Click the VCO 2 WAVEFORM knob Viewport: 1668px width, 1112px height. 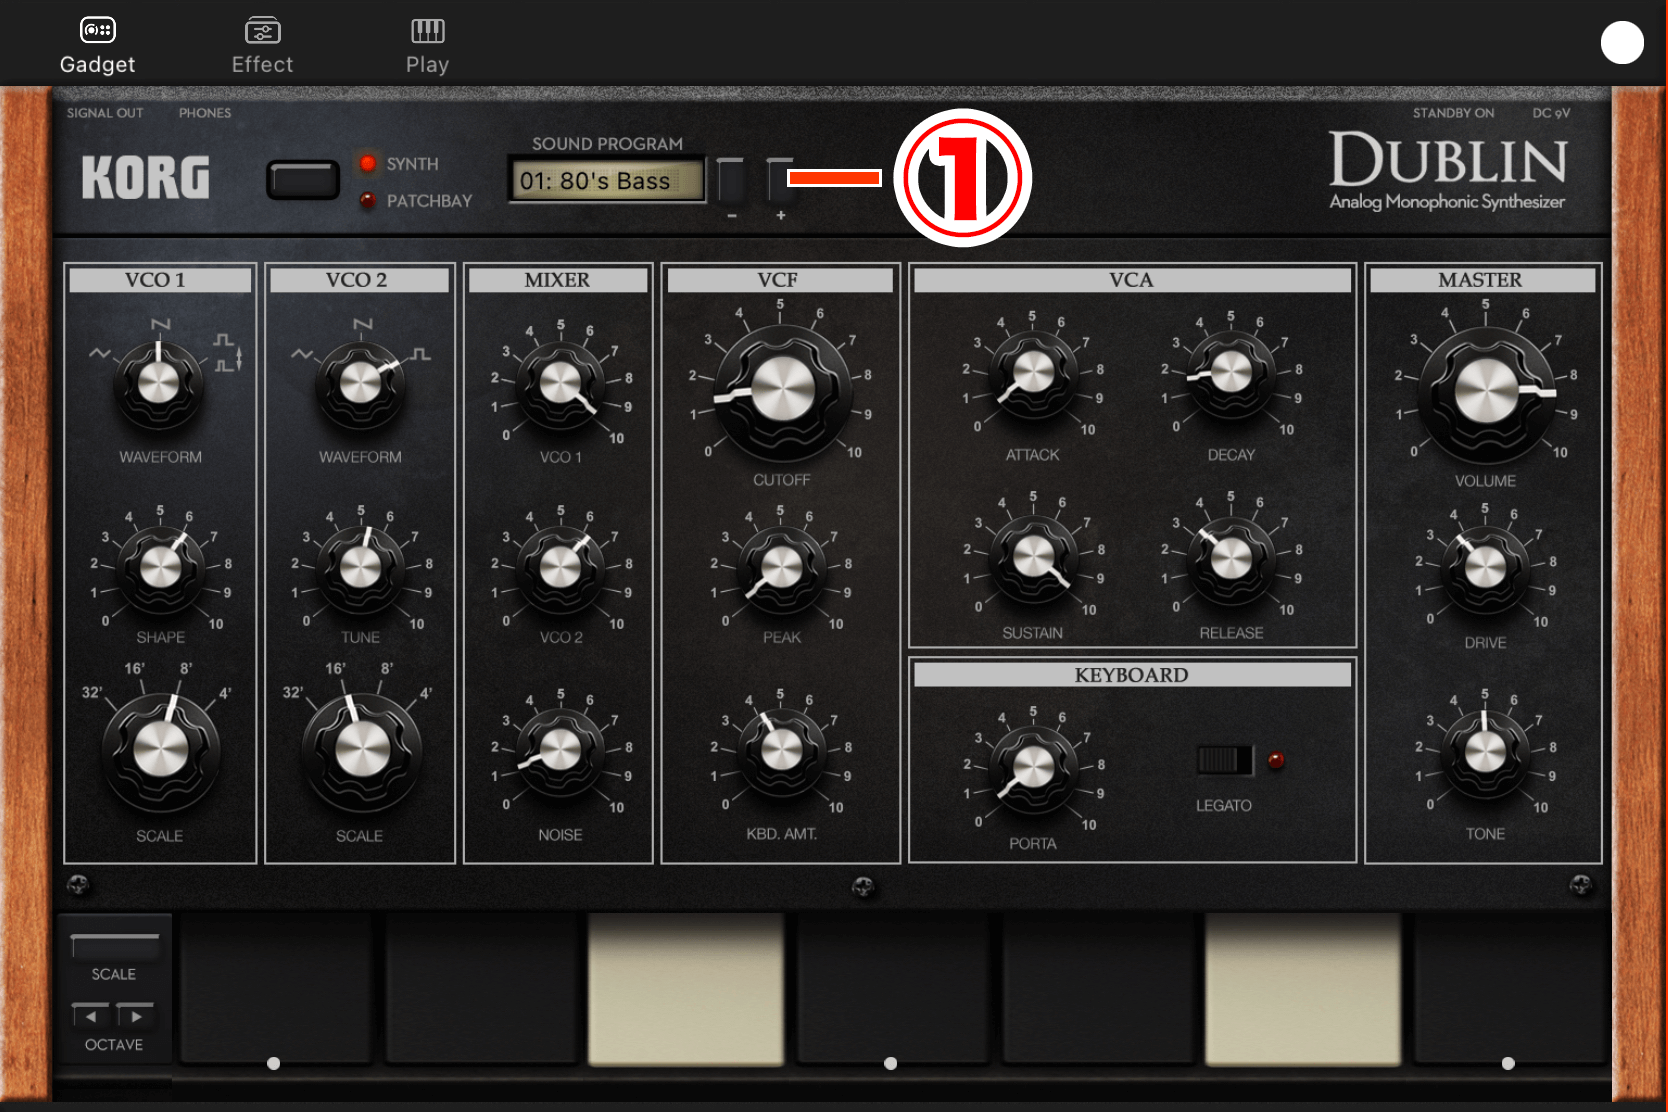(360, 383)
